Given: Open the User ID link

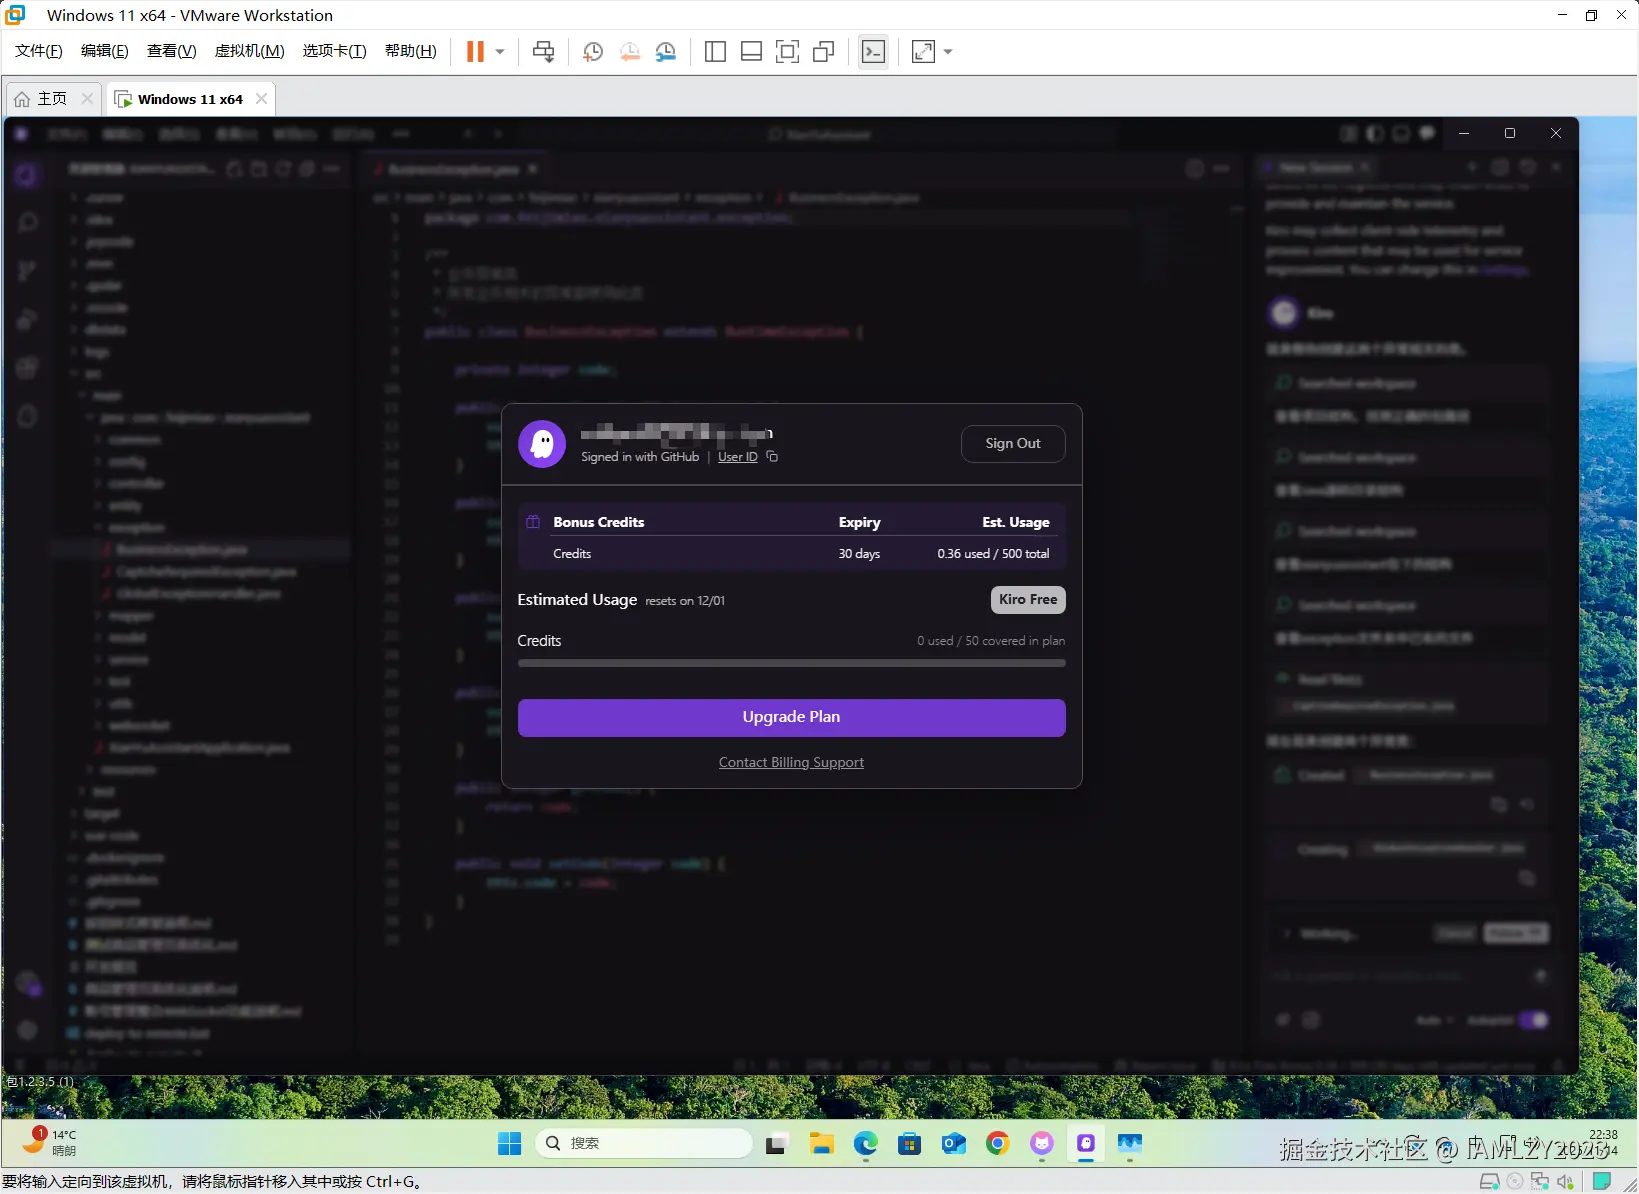Looking at the screenshot, I should tap(738, 457).
